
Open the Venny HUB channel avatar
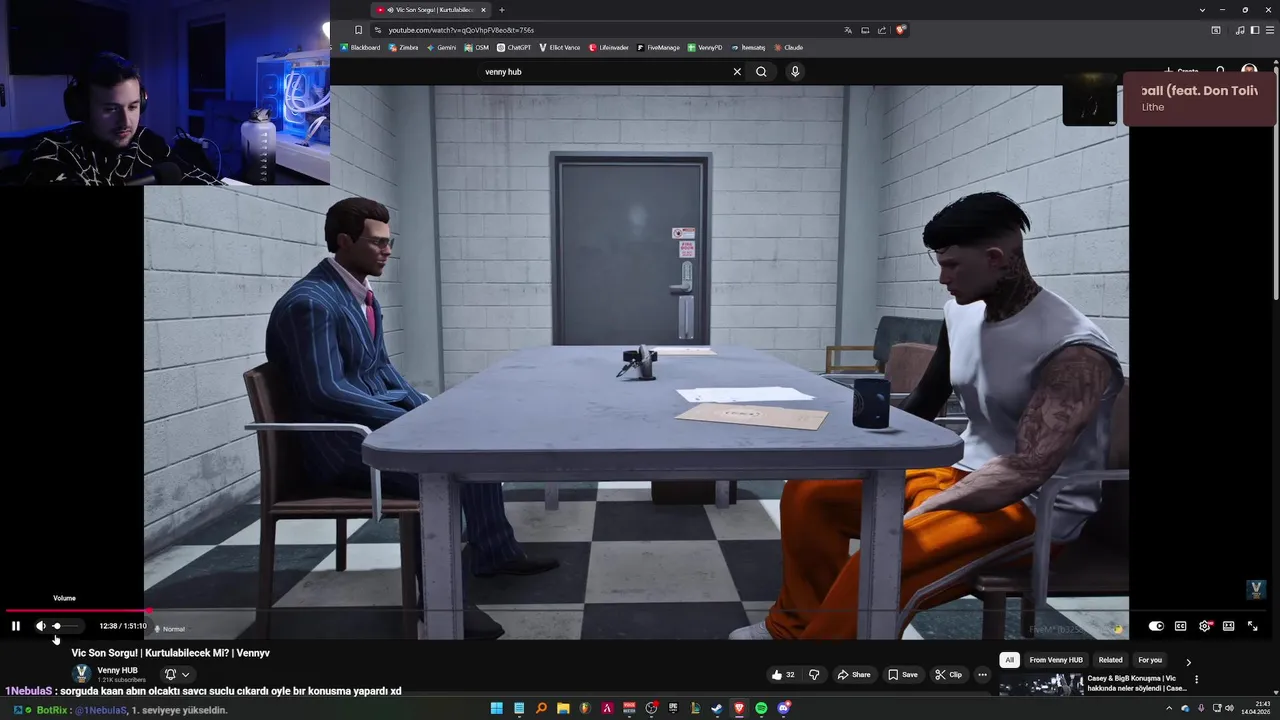[x=82, y=674]
